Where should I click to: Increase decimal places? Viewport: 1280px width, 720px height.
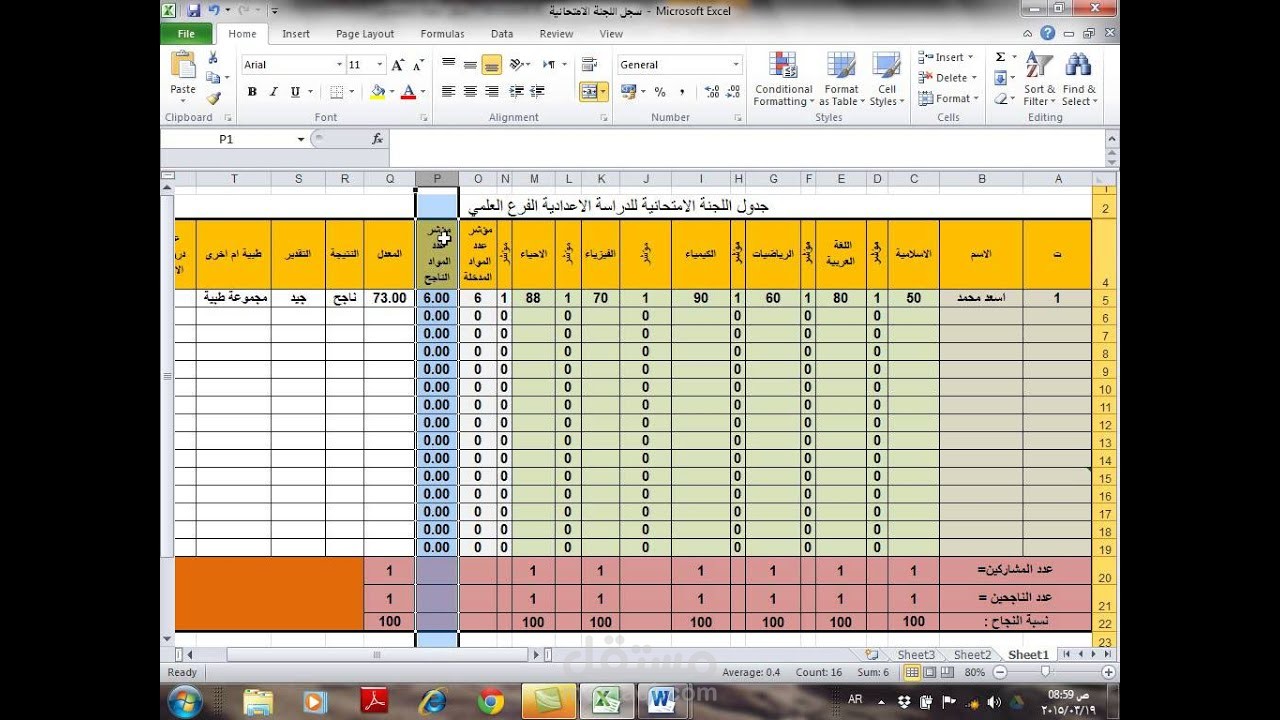point(711,92)
